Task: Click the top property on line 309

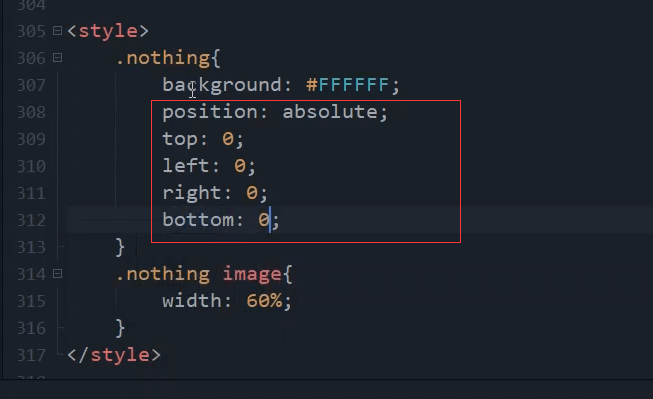Action: [x=180, y=140]
